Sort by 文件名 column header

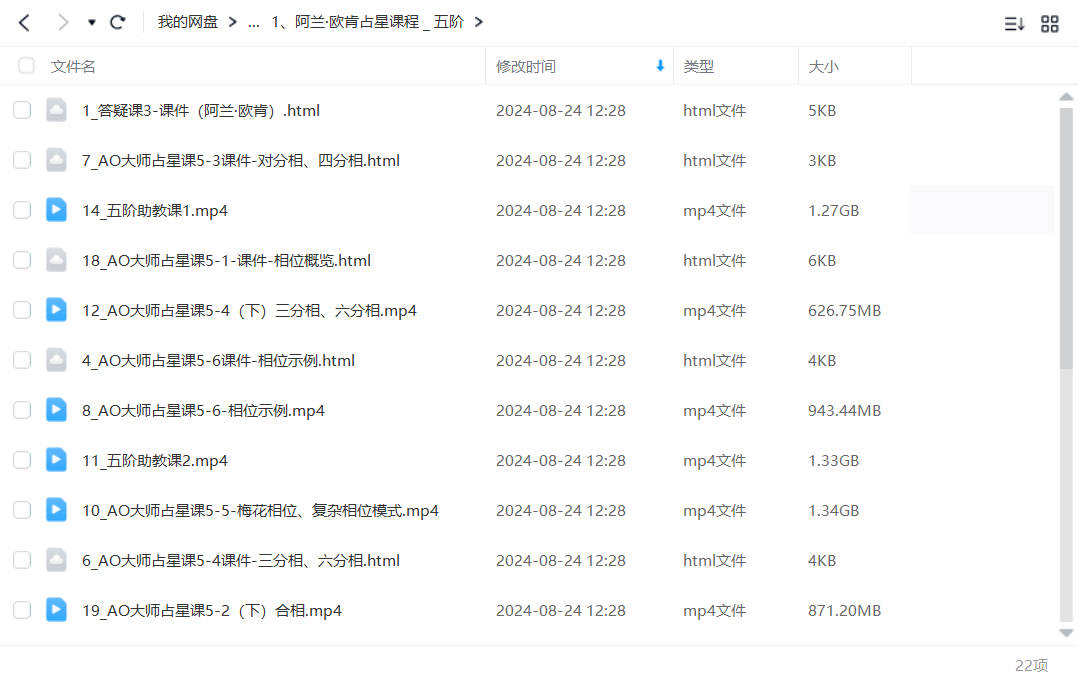[x=73, y=67]
